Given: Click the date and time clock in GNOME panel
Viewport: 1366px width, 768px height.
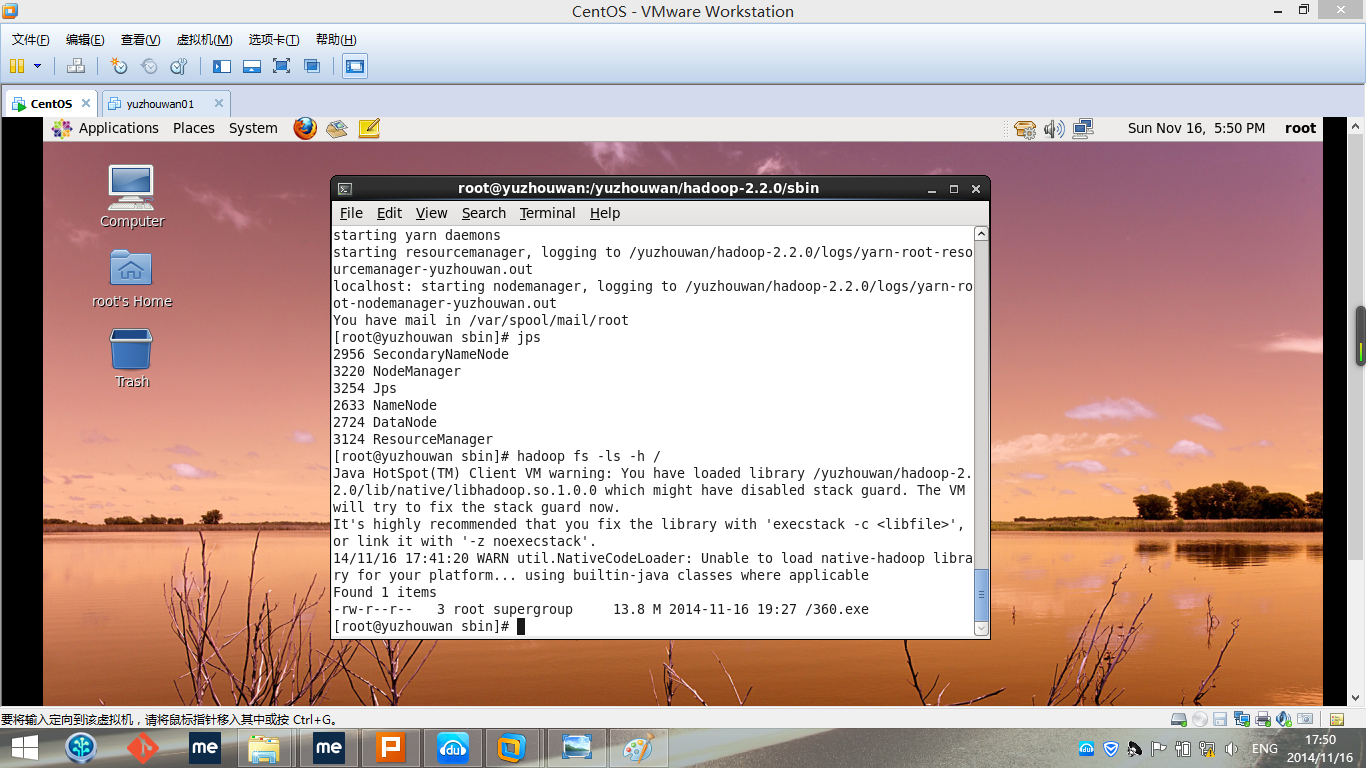Looking at the screenshot, I should click(1196, 128).
